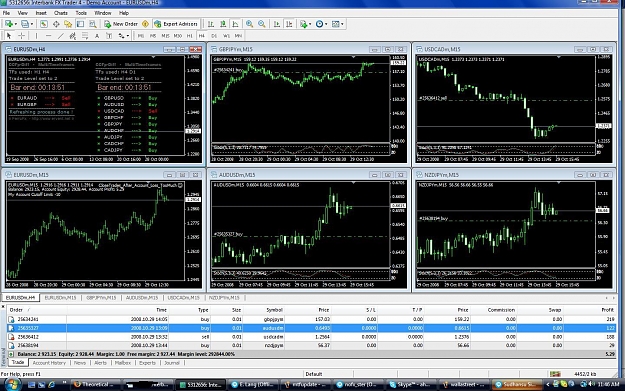Open the chart templates icon
The image size is (625, 391).
point(336,24)
